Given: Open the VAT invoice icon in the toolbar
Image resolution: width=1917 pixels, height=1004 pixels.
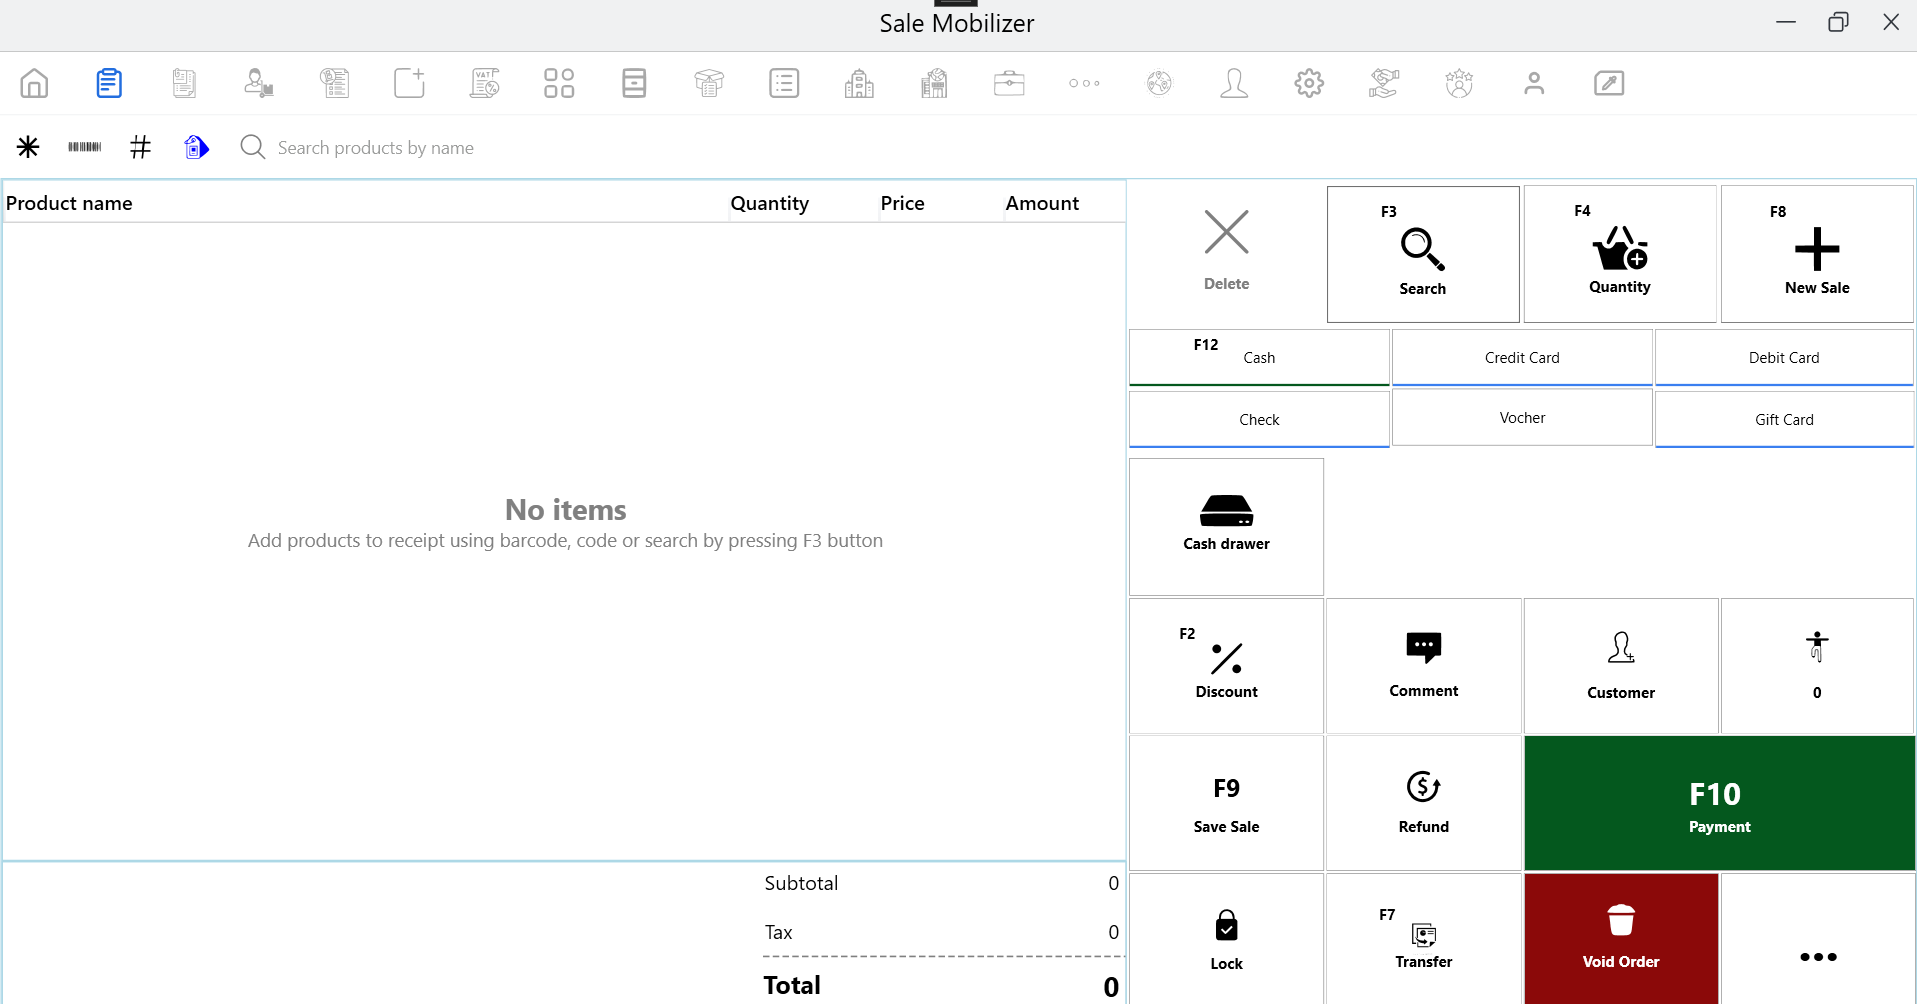Looking at the screenshot, I should [x=484, y=83].
